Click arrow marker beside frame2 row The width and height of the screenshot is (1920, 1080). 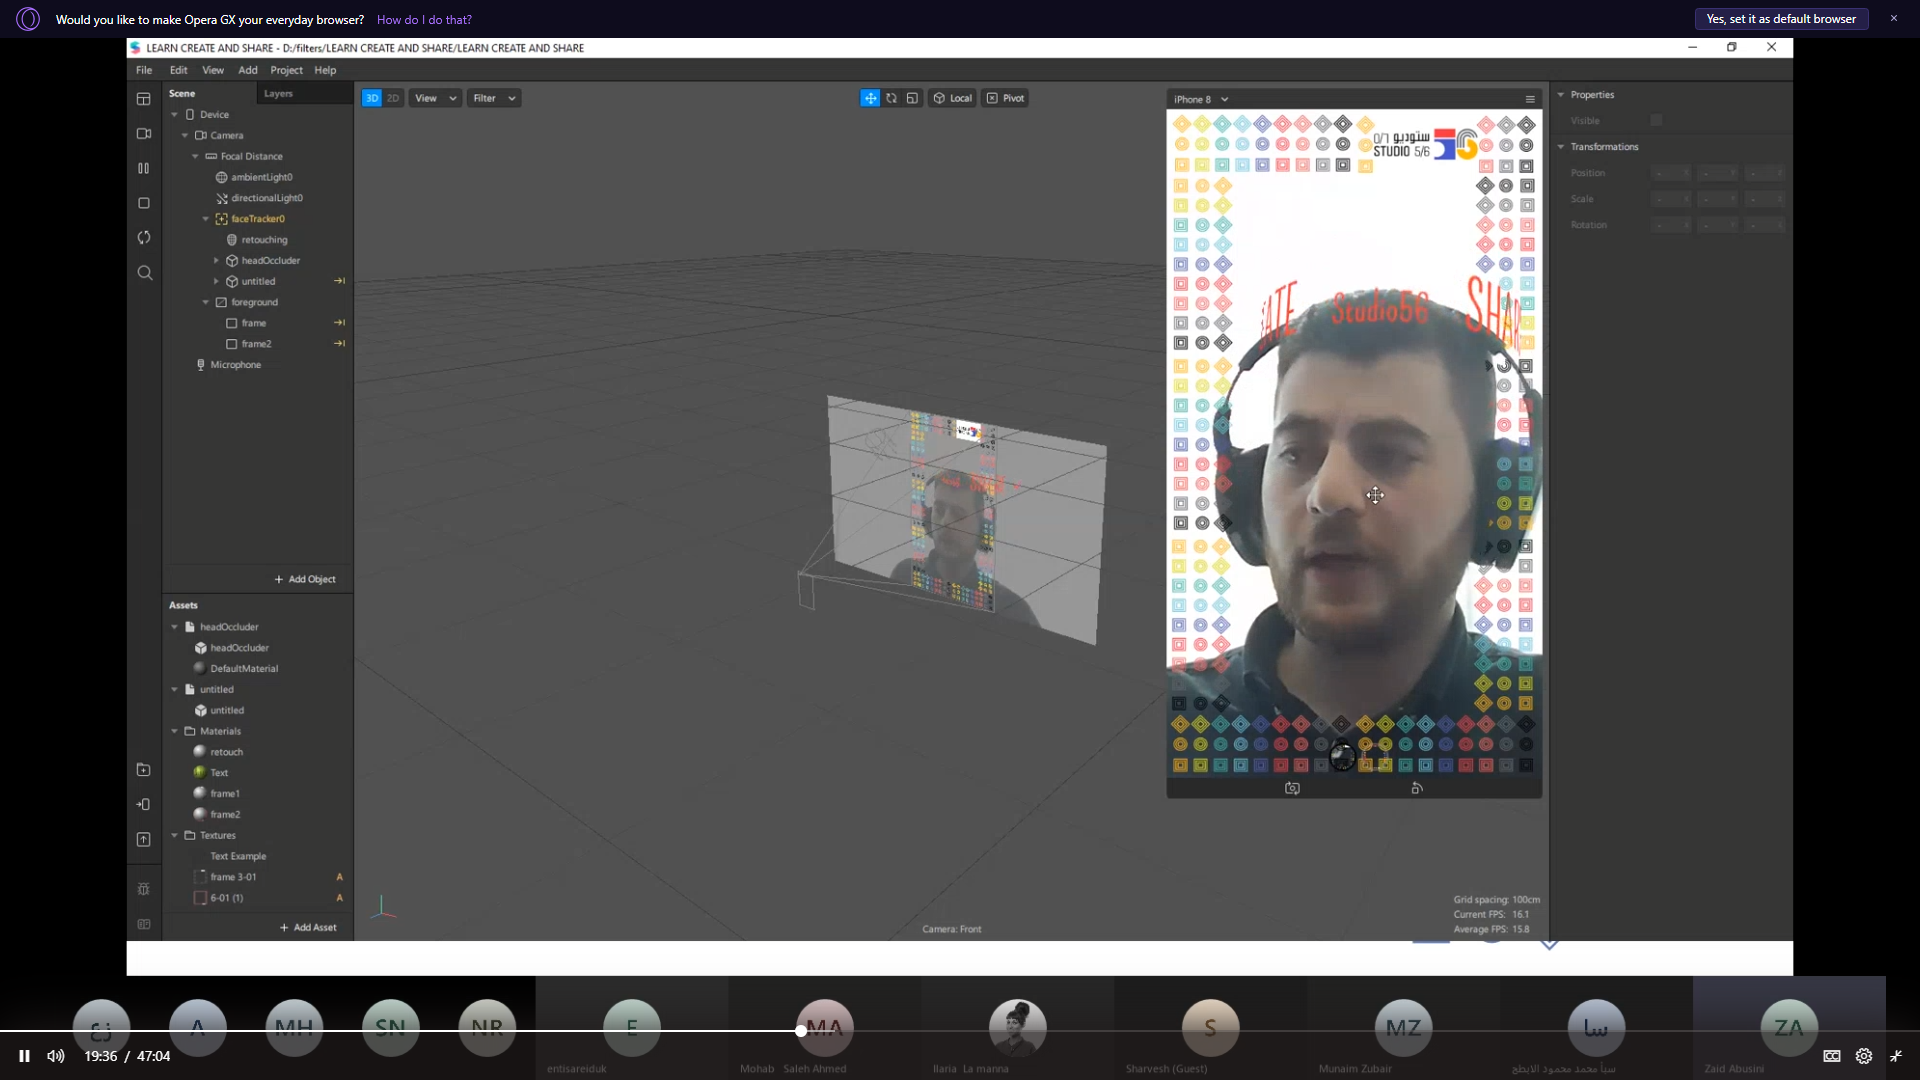pos(339,344)
